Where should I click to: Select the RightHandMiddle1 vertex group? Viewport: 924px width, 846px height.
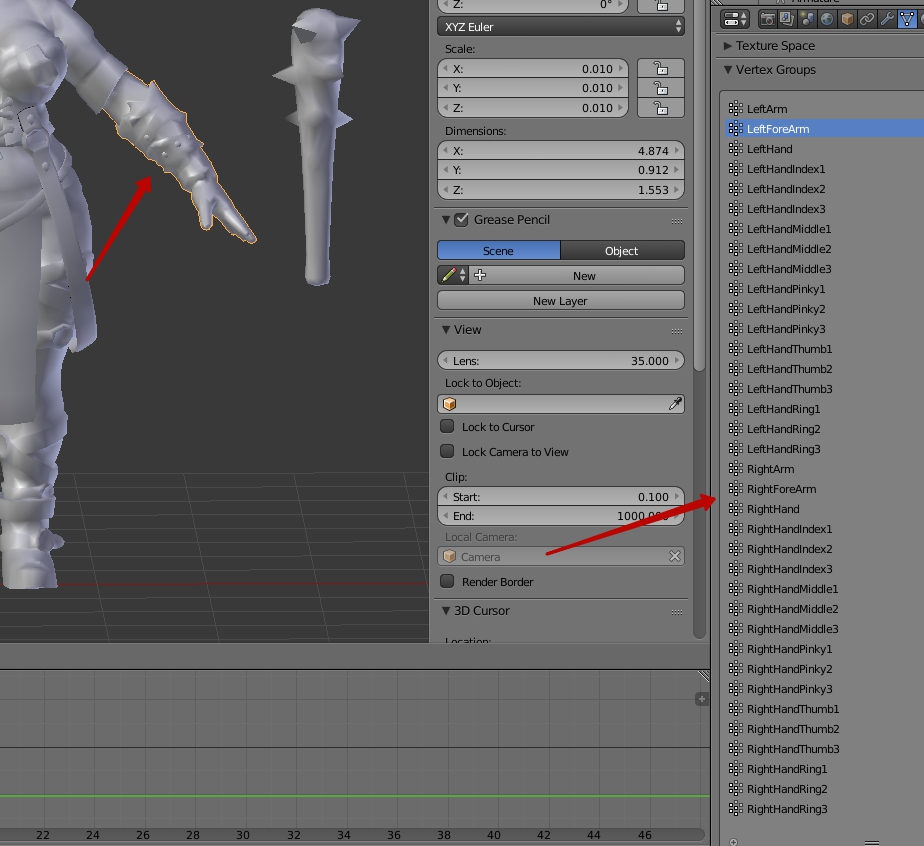[824, 589]
